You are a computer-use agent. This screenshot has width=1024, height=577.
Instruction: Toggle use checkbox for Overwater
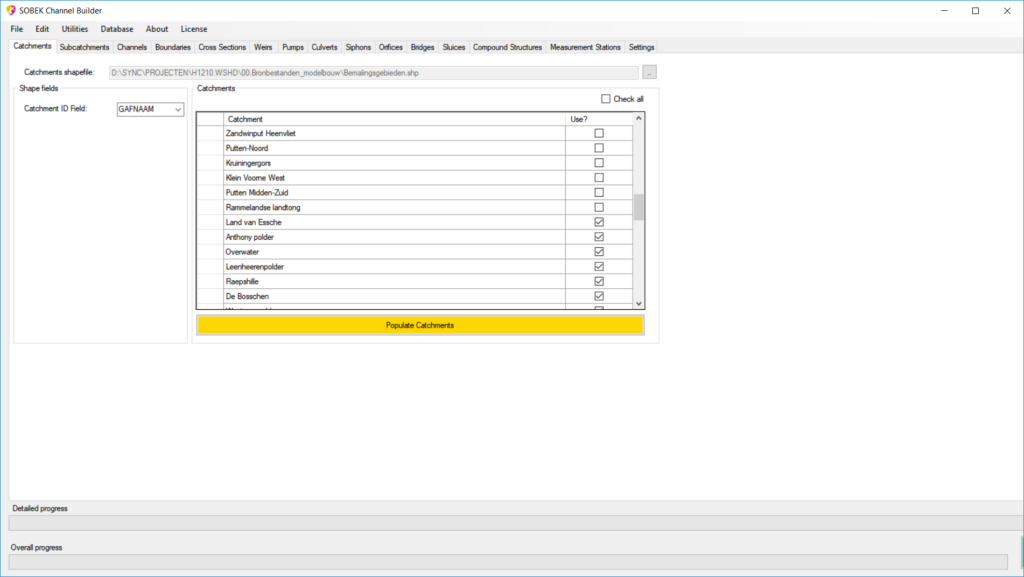[599, 252]
